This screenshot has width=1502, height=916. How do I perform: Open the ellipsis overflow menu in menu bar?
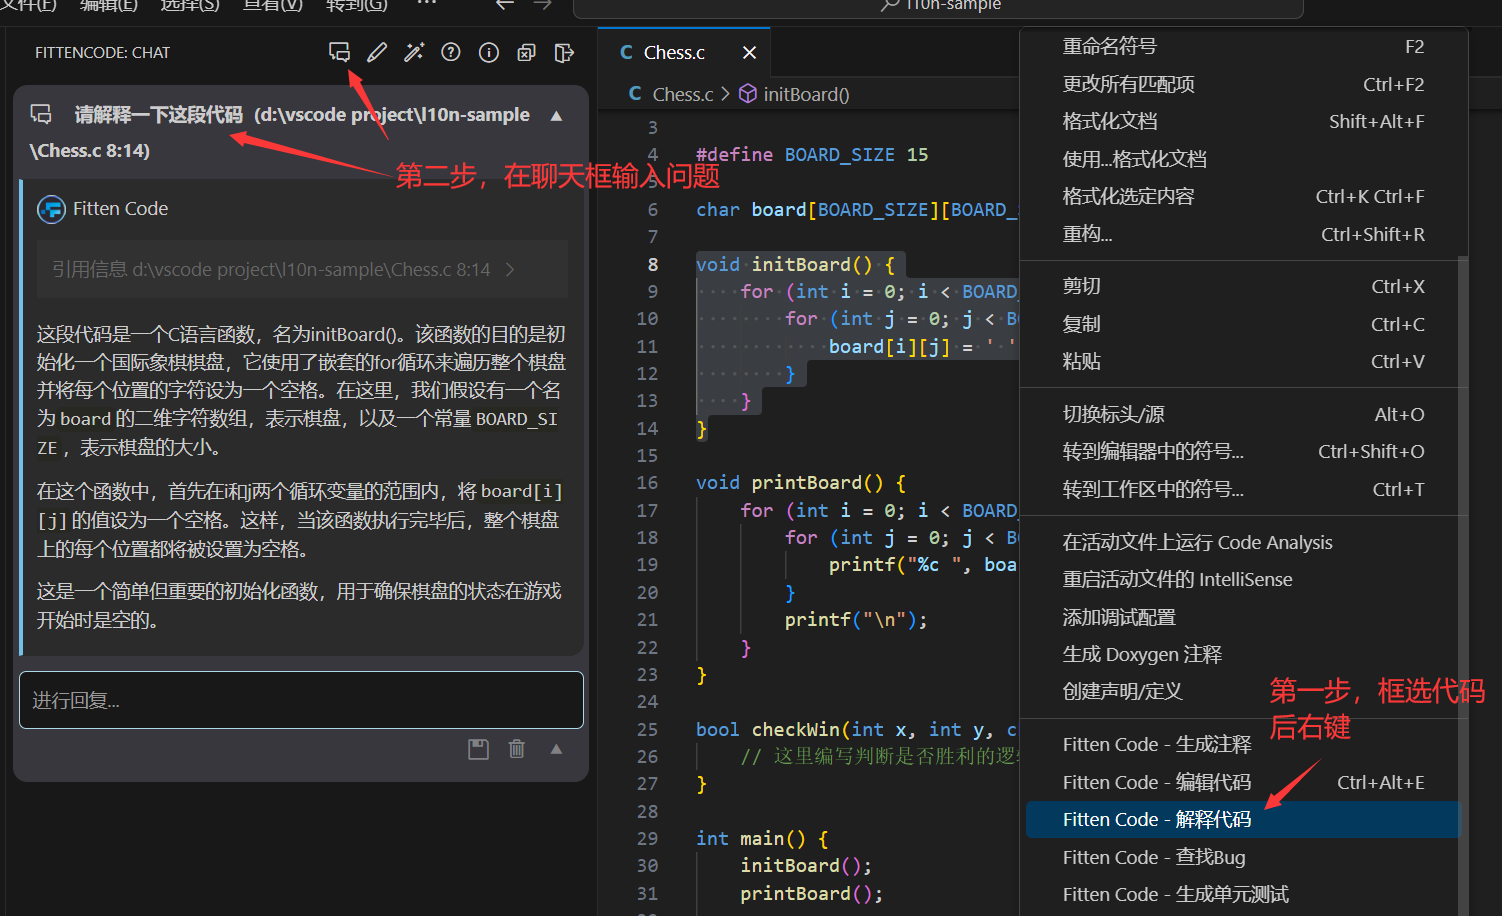(x=427, y=4)
